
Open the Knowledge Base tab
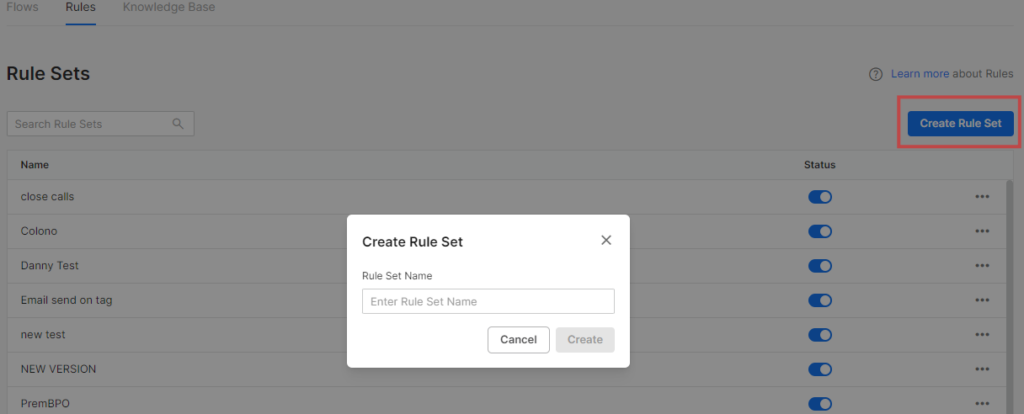point(169,7)
